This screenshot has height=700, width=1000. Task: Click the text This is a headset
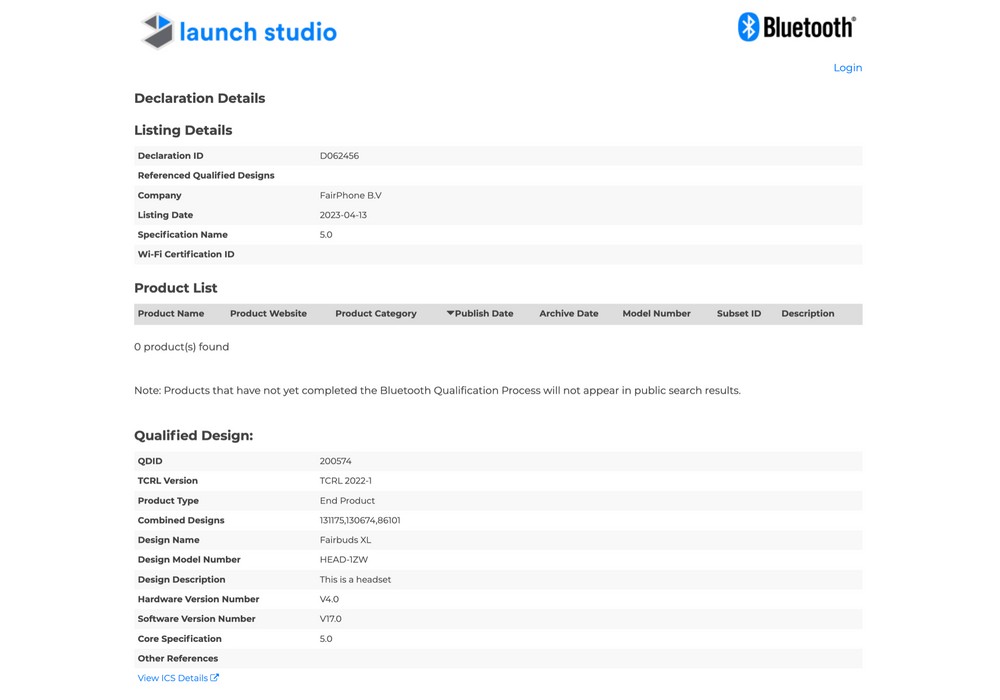click(x=355, y=580)
